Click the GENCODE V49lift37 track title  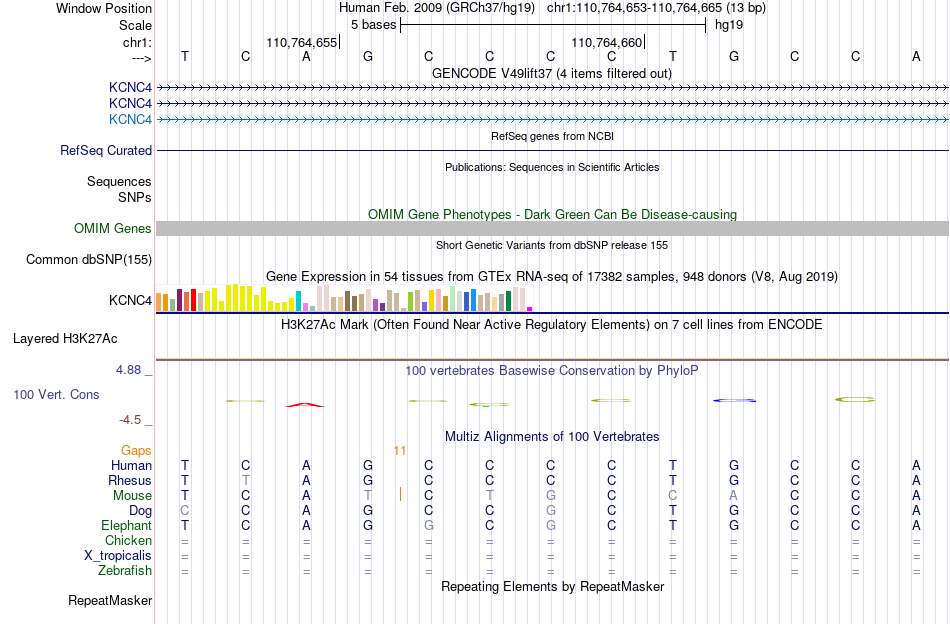(x=552, y=73)
